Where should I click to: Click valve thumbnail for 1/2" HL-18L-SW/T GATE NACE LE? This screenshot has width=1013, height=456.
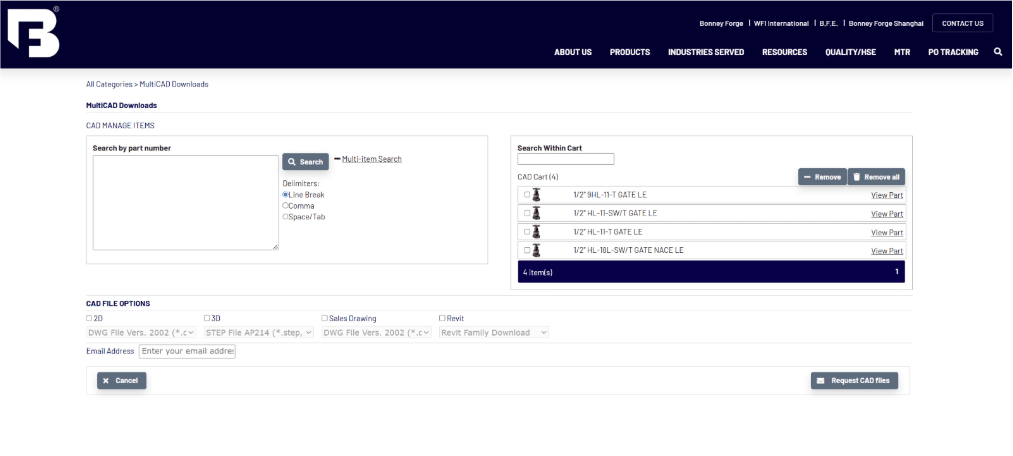point(536,250)
